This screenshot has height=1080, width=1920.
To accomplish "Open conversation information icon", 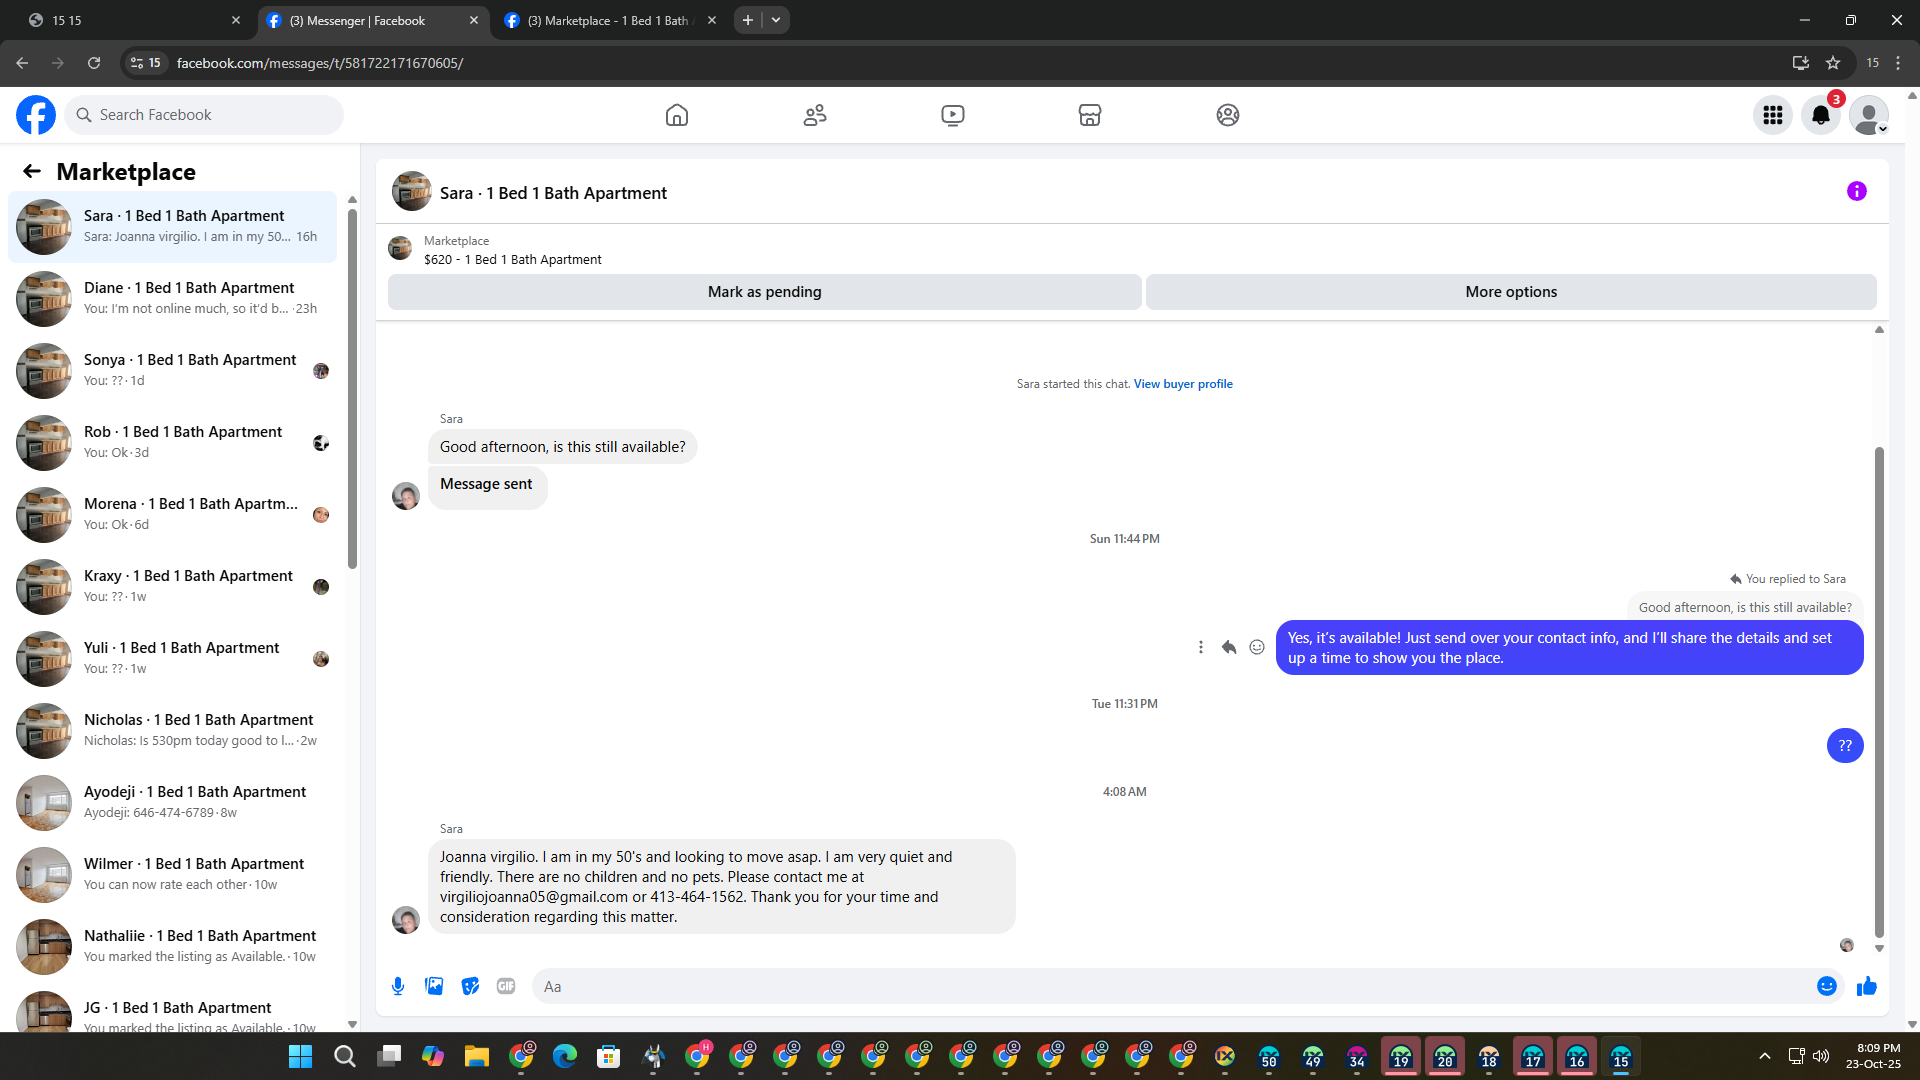I will click(x=1856, y=191).
